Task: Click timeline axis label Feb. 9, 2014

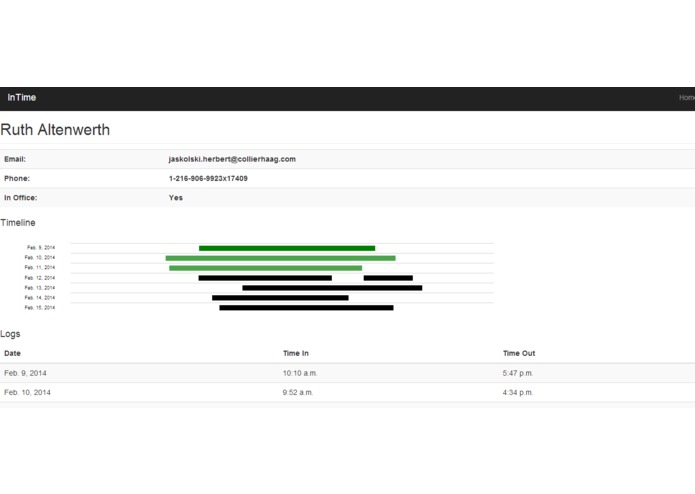Action: (x=41, y=248)
